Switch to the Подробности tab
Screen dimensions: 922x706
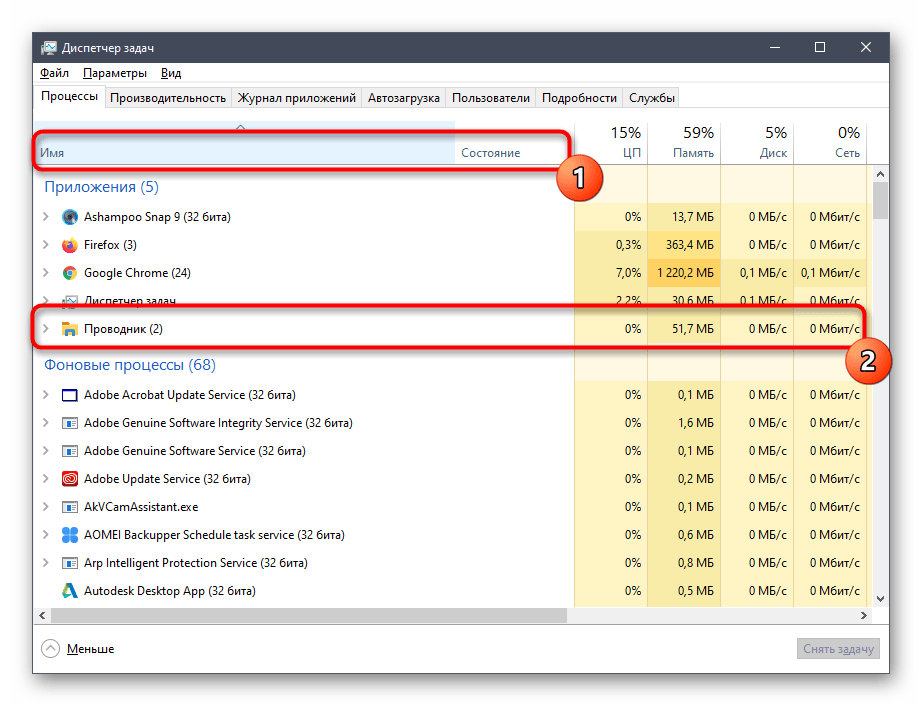coord(579,98)
